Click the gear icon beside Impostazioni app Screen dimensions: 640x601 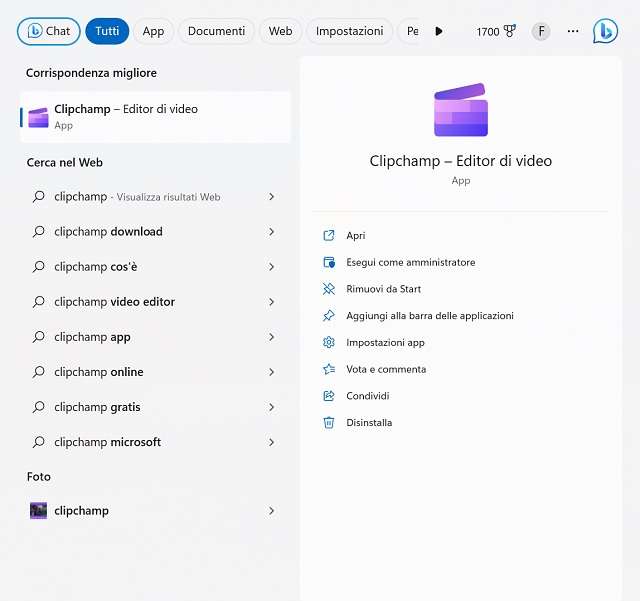329,342
